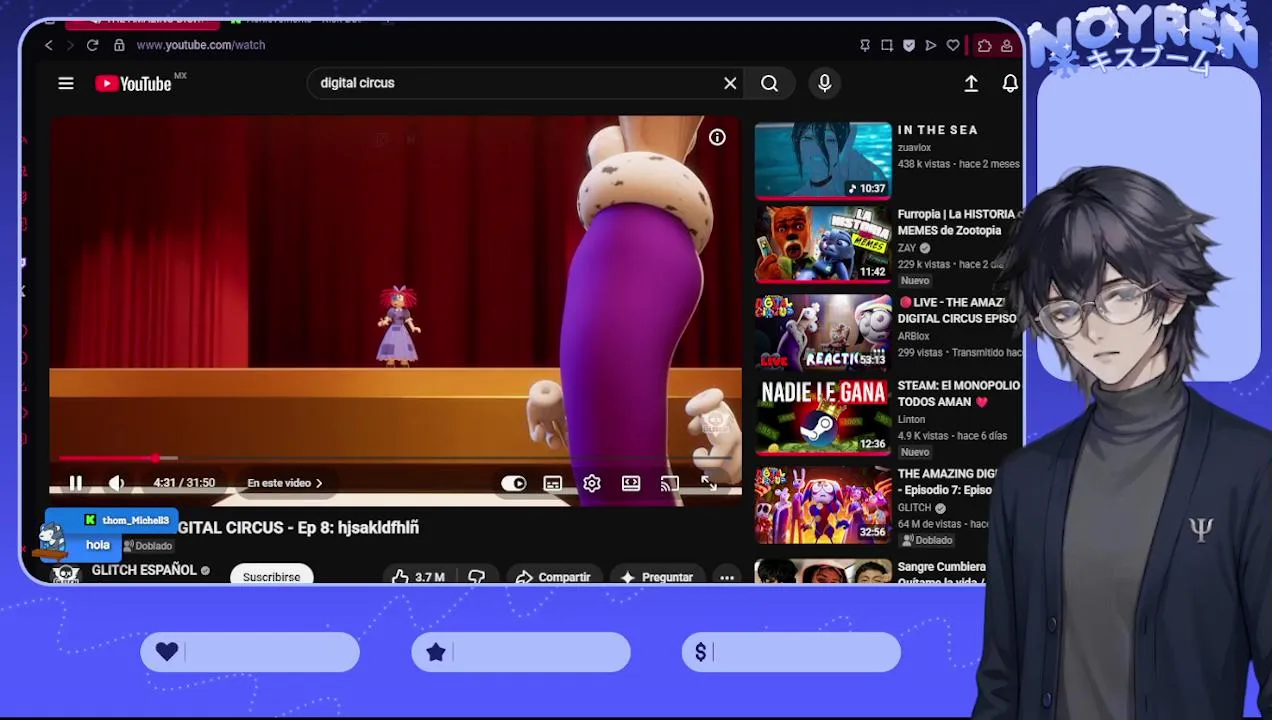Open the browser extensions puzzle icon
Image resolution: width=1272 pixels, height=720 pixels.
pos(985,45)
